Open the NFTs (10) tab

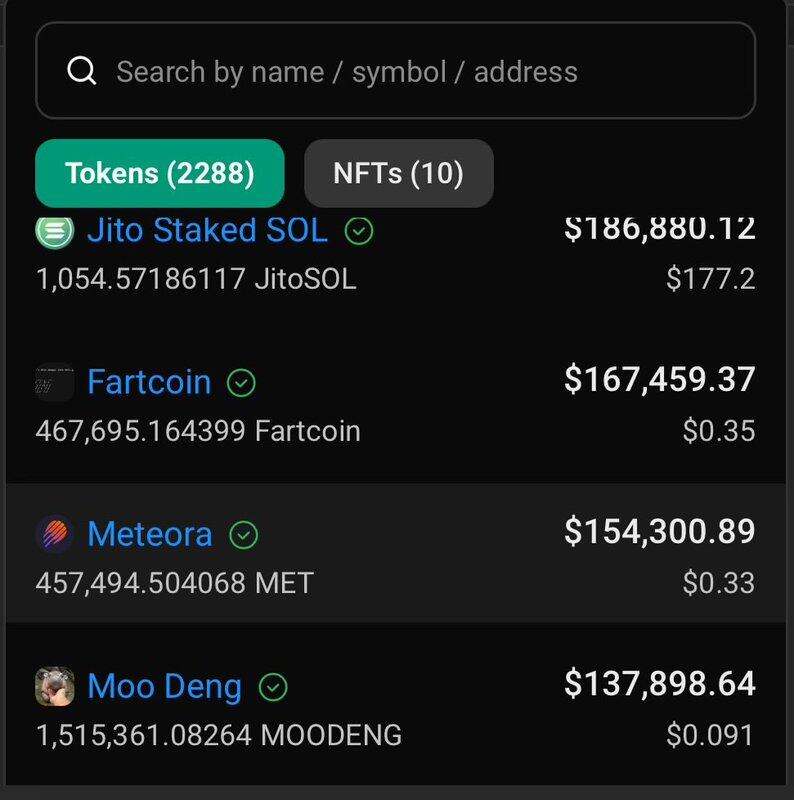[398, 173]
